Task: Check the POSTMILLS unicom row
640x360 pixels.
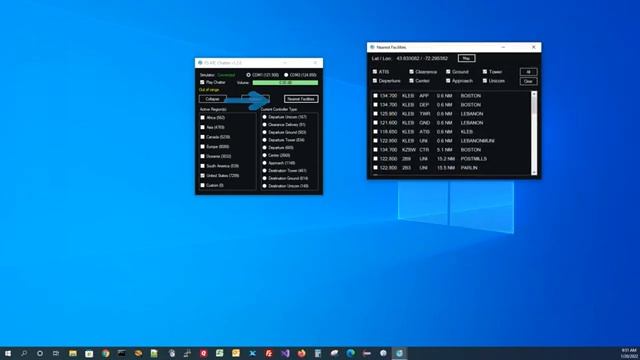Action: point(376,159)
